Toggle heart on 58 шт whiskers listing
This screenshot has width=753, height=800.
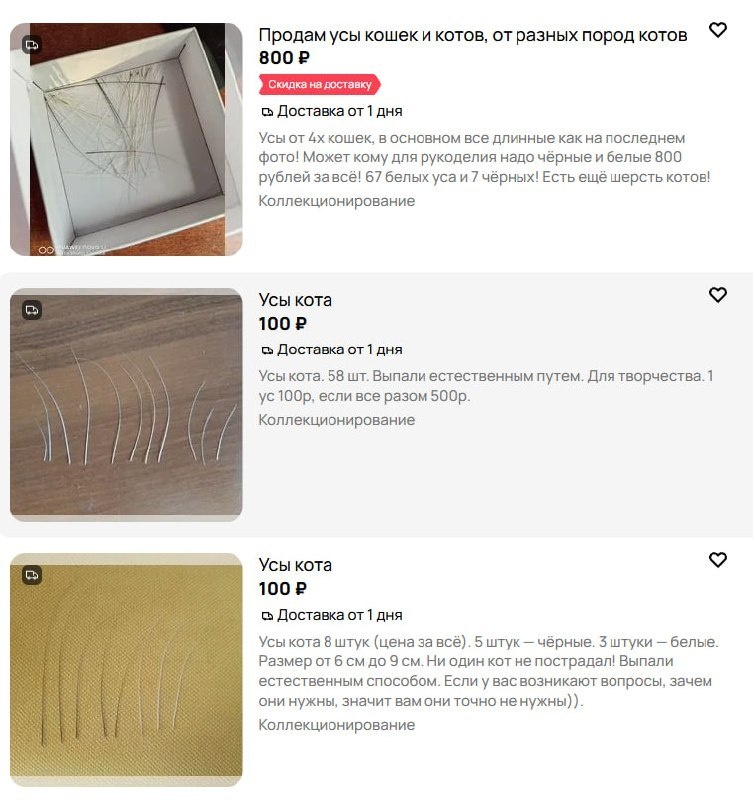pyautogui.click(x=718, y=295)
